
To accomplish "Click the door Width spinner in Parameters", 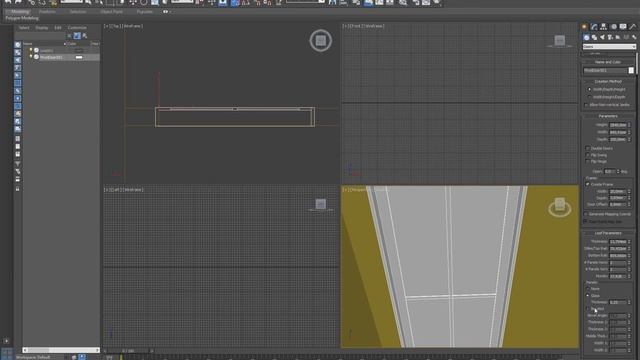I will click(x=629, y=132).
